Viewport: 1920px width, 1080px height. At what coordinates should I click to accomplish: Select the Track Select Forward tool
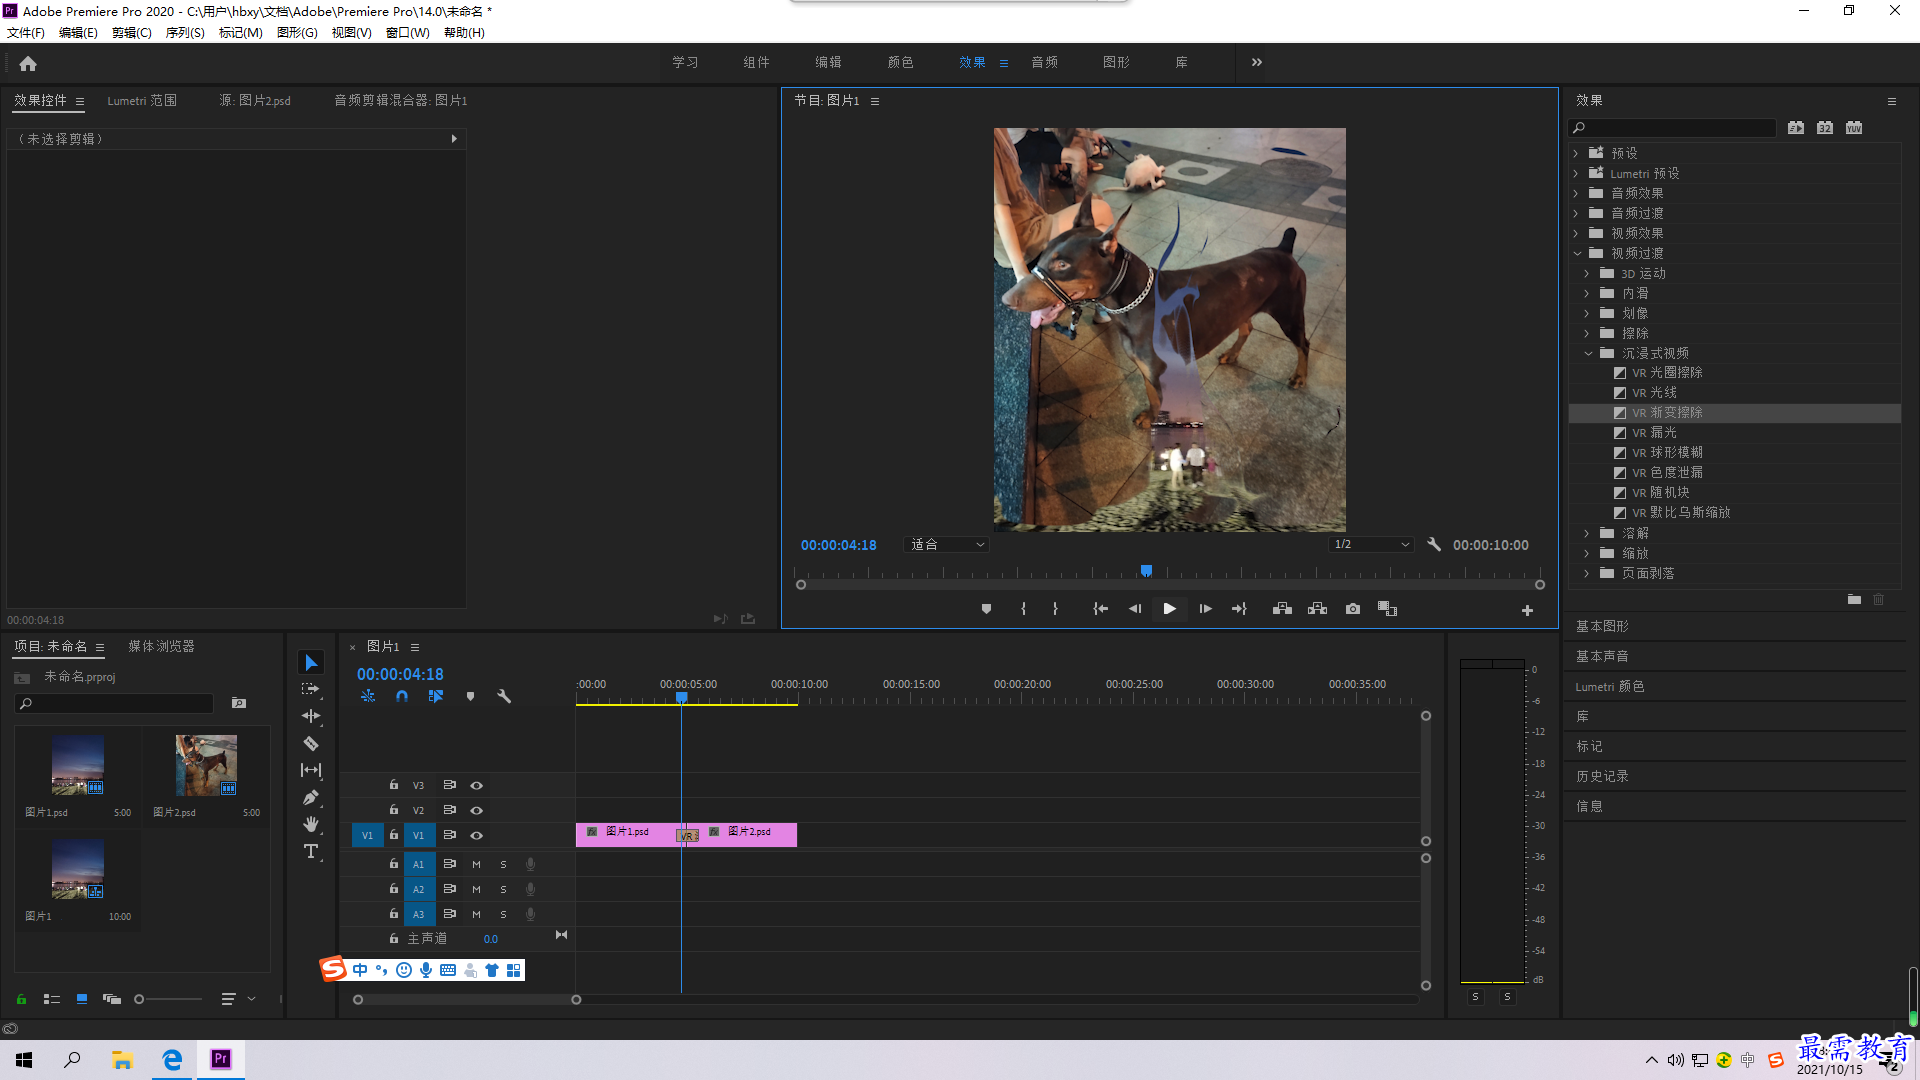[311, 689]
